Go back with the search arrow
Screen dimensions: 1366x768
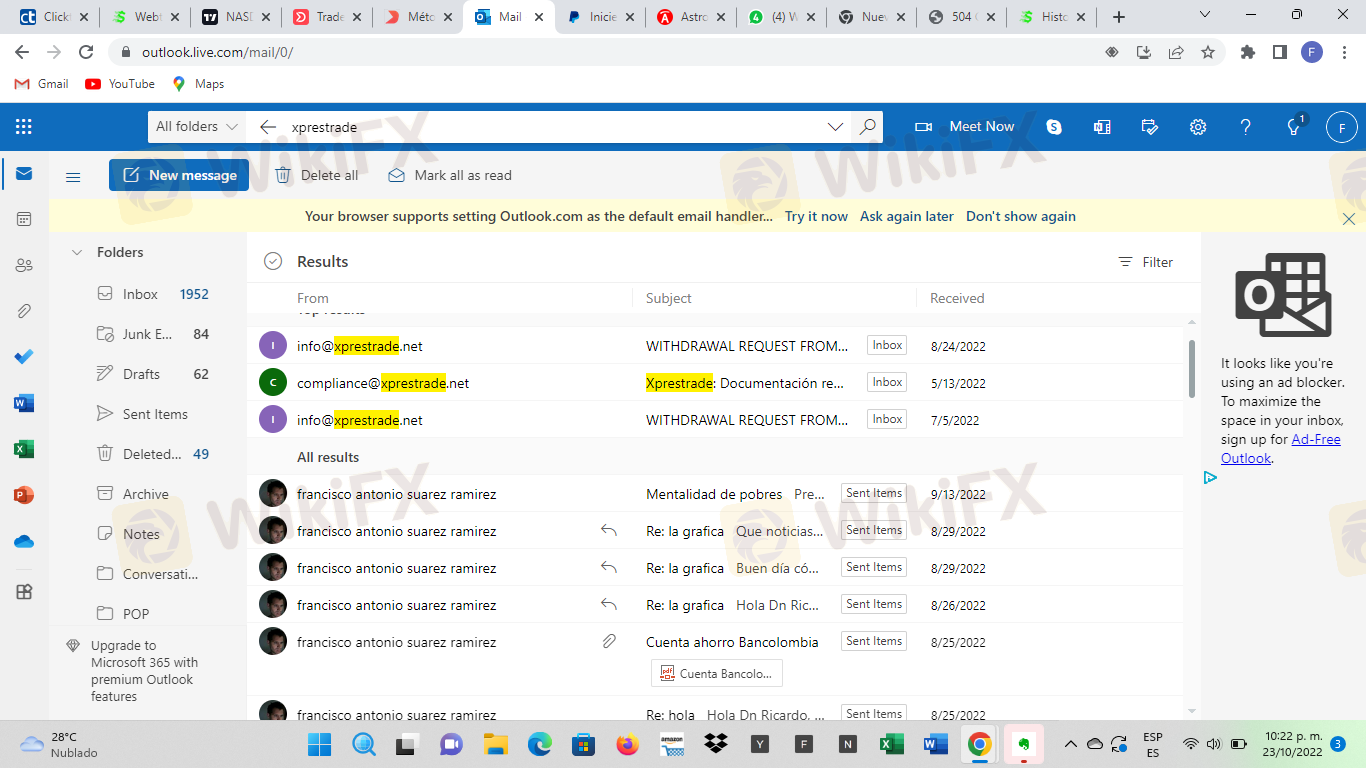[x=267, y=127]
